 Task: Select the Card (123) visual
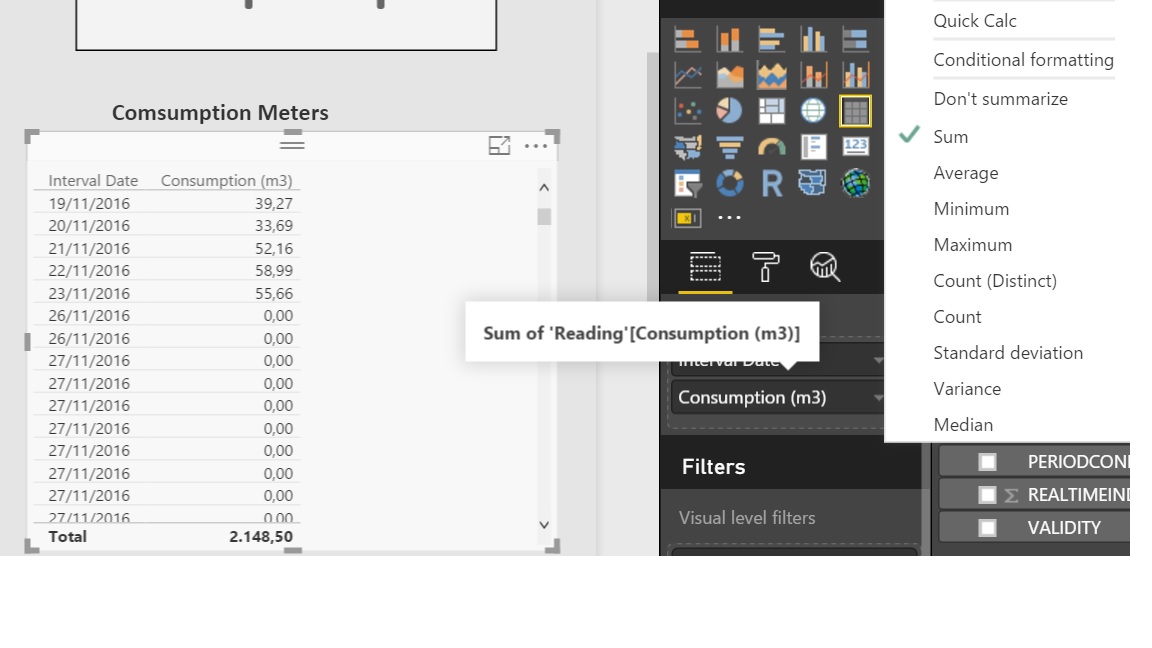pos(855,145)
